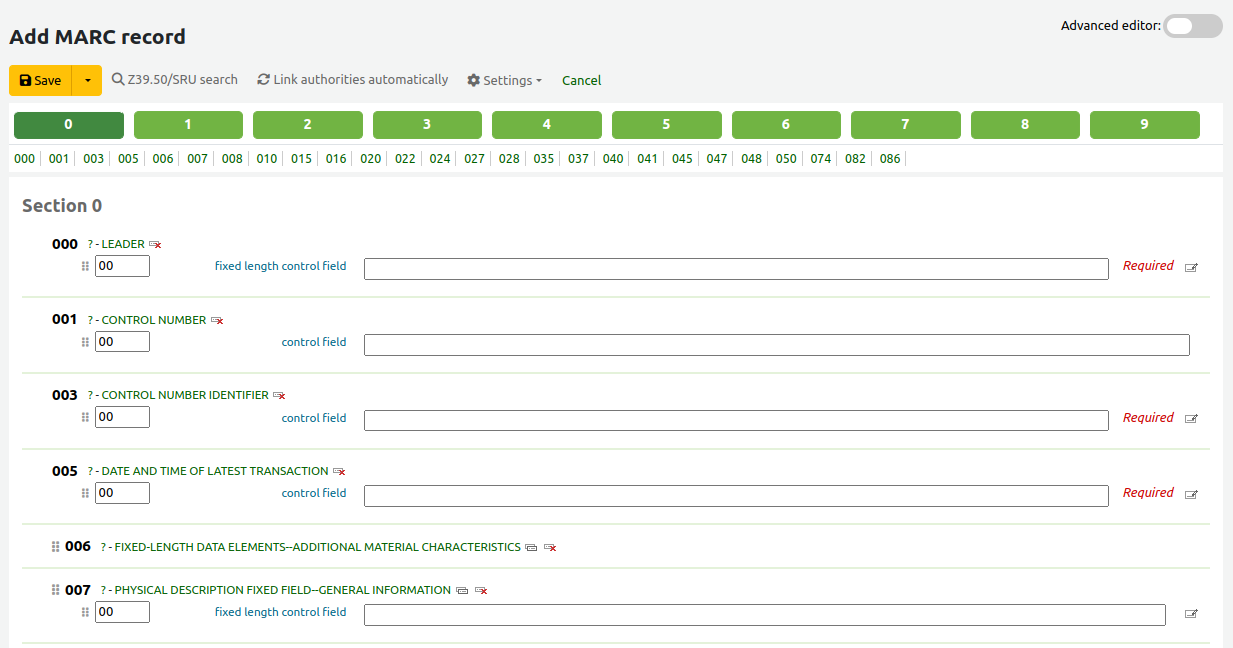The height and width of the screenshot is (648, 1233).
Task: Delete the 005 DATE AND TIME field
Action: coord(339,470)
